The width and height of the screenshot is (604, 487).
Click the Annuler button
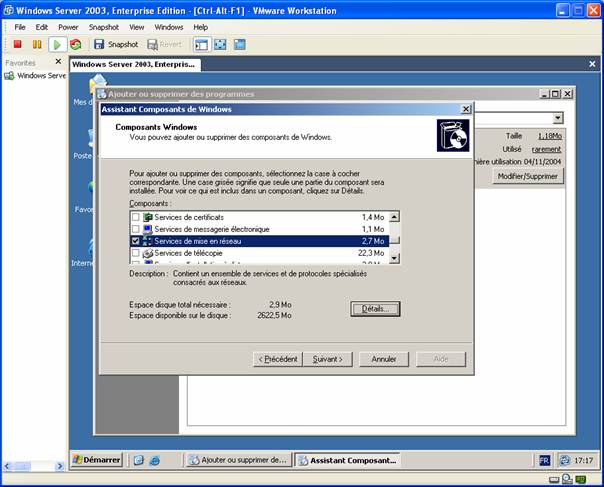pos(384,359)
